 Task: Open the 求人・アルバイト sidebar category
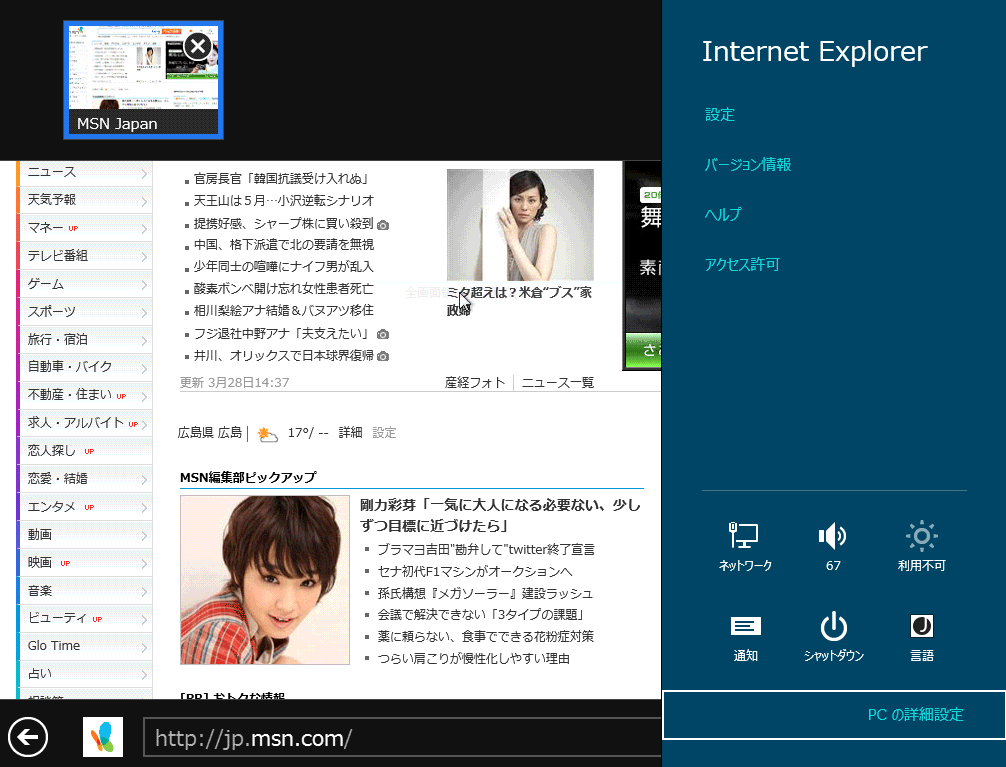pyautogui.click(x=85, y=423)
